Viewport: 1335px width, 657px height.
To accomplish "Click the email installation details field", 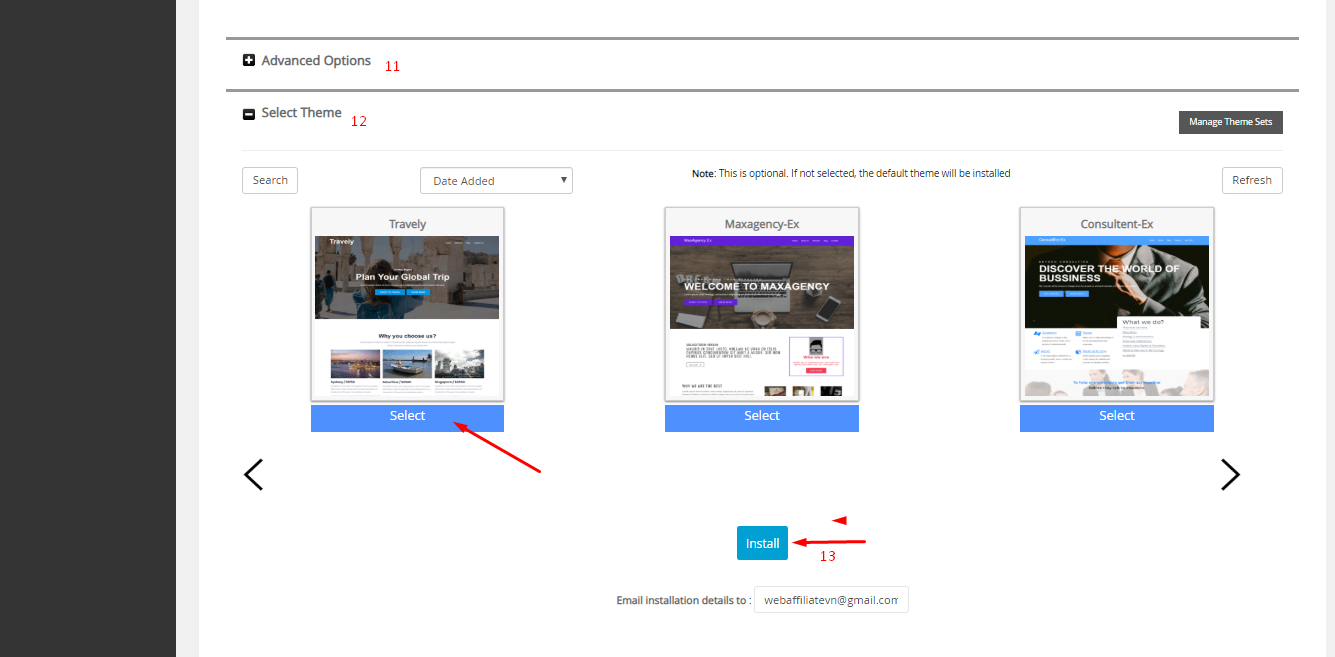I will point(831,599).
